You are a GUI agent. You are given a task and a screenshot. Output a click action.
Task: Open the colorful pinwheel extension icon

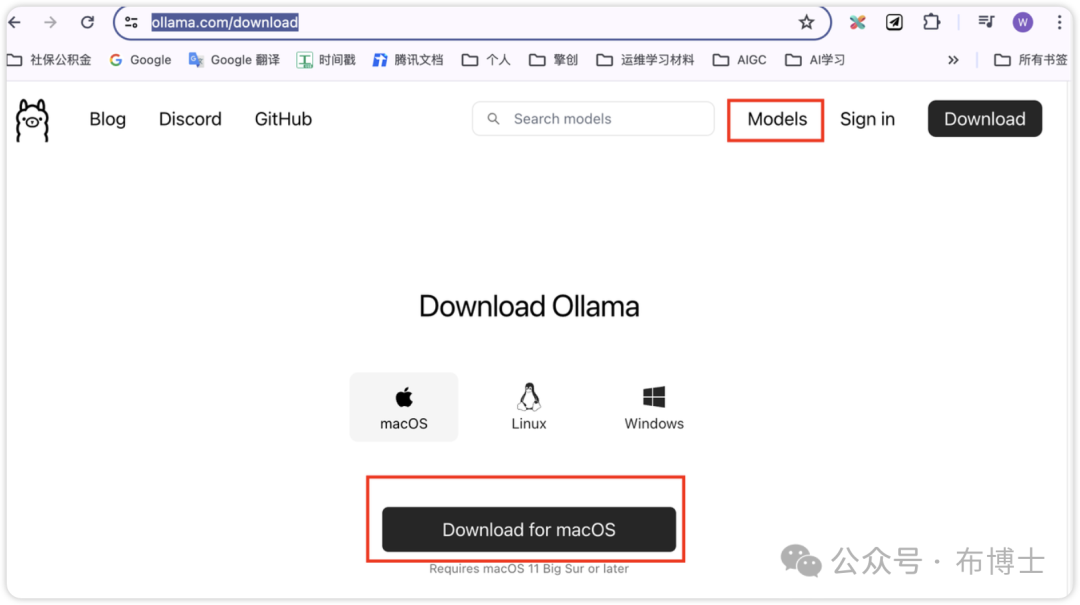pos(858,23)
